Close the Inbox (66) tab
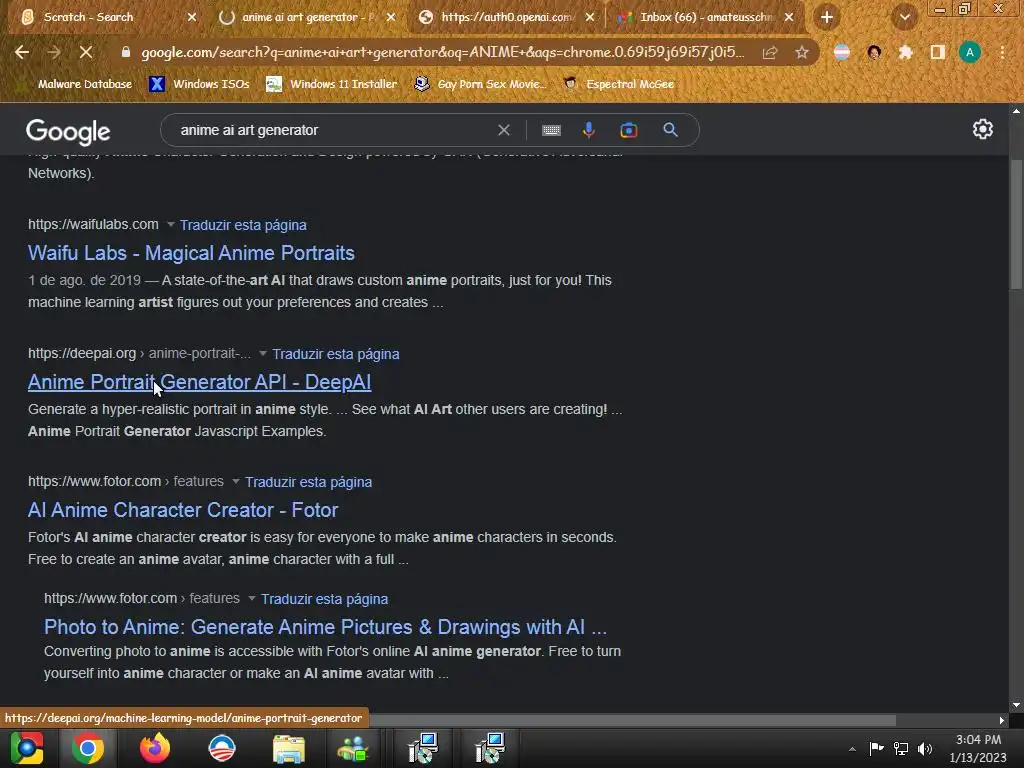Screen dimensions: 1024x768 coord(789,17)
